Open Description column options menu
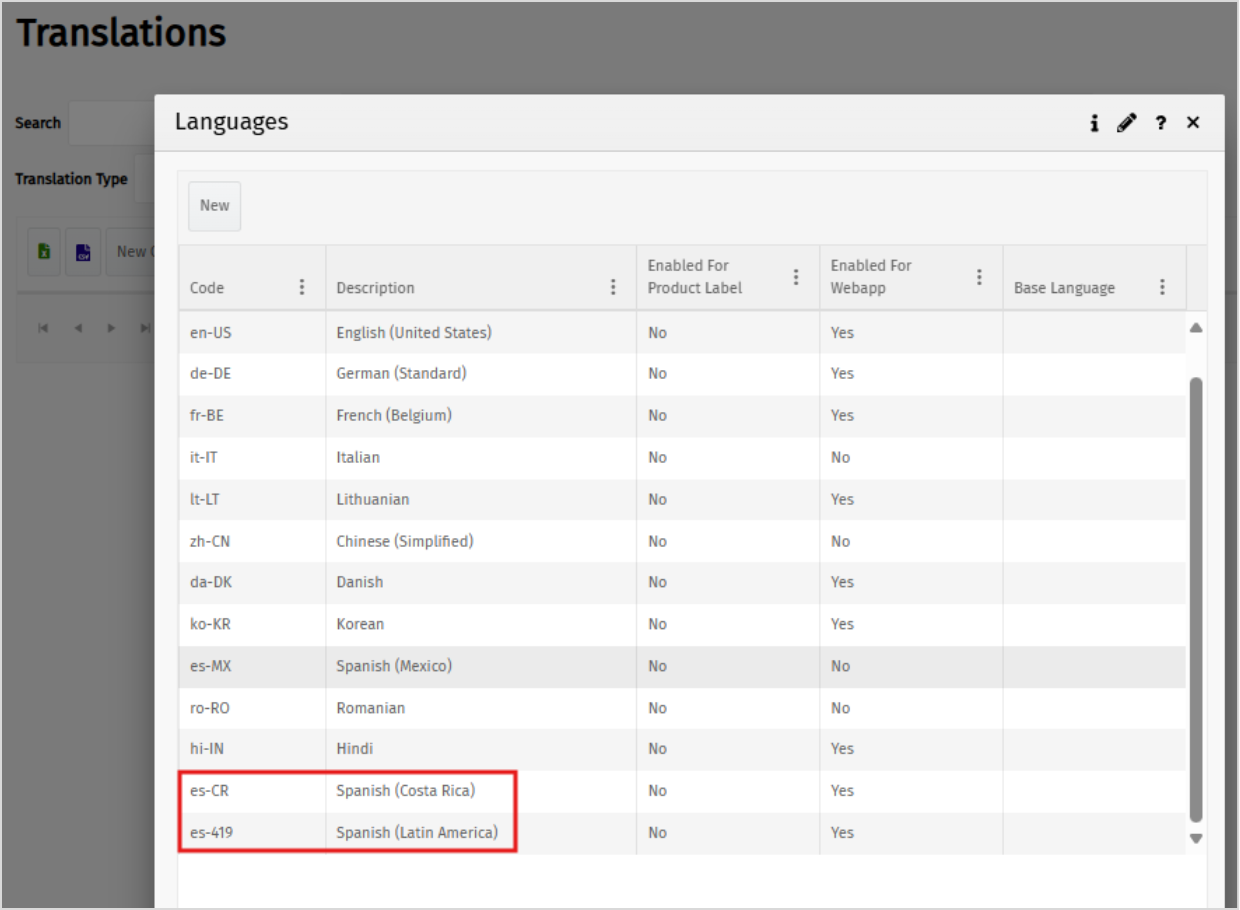Image resolution: width=1240 pixels, height=910 pixels. tap(613, 287)
